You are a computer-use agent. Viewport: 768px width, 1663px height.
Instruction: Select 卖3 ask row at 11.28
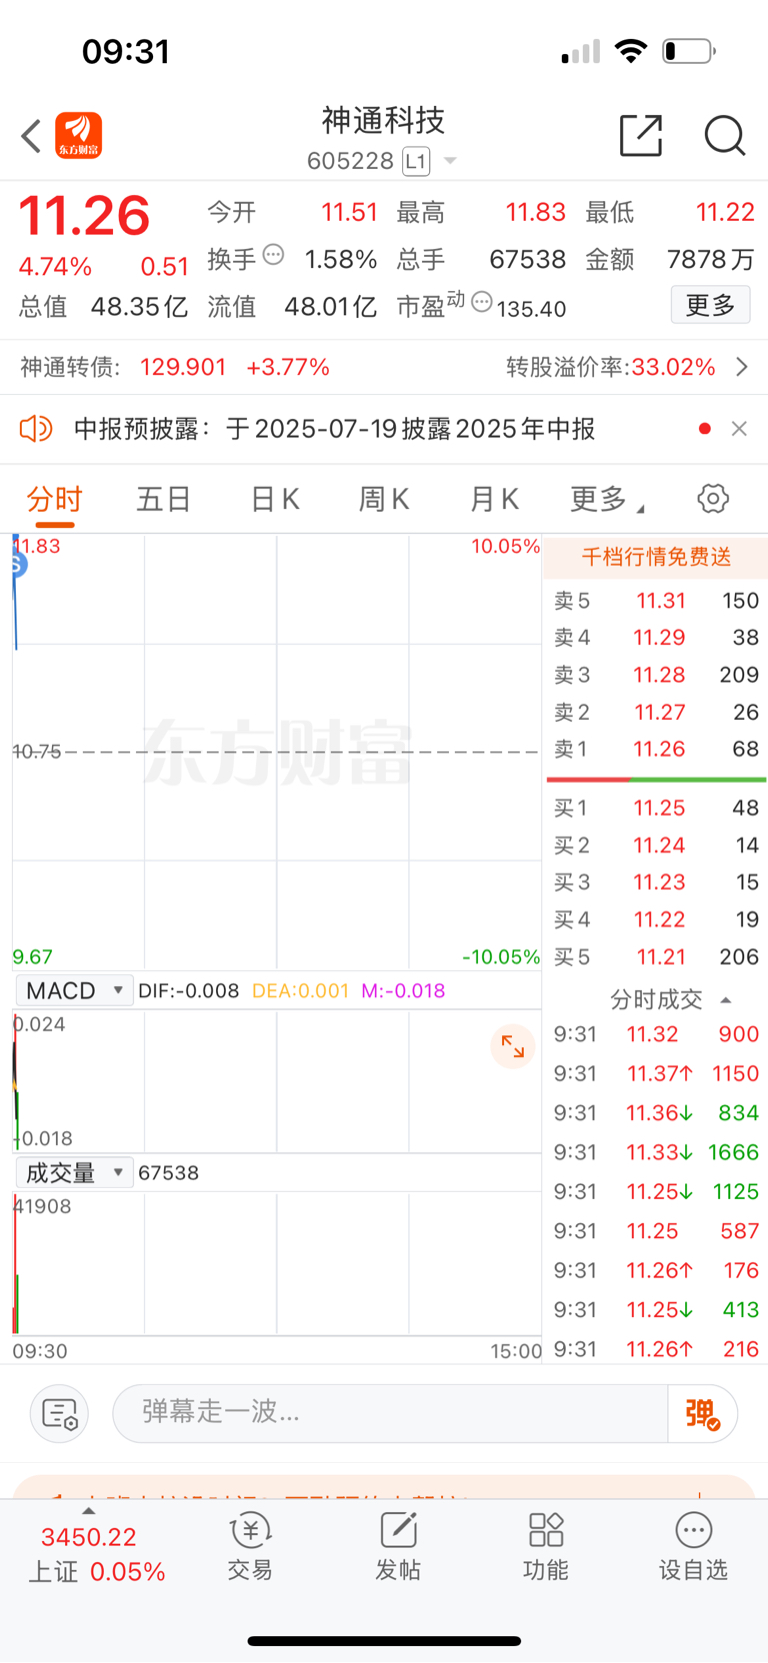[656, 675]
